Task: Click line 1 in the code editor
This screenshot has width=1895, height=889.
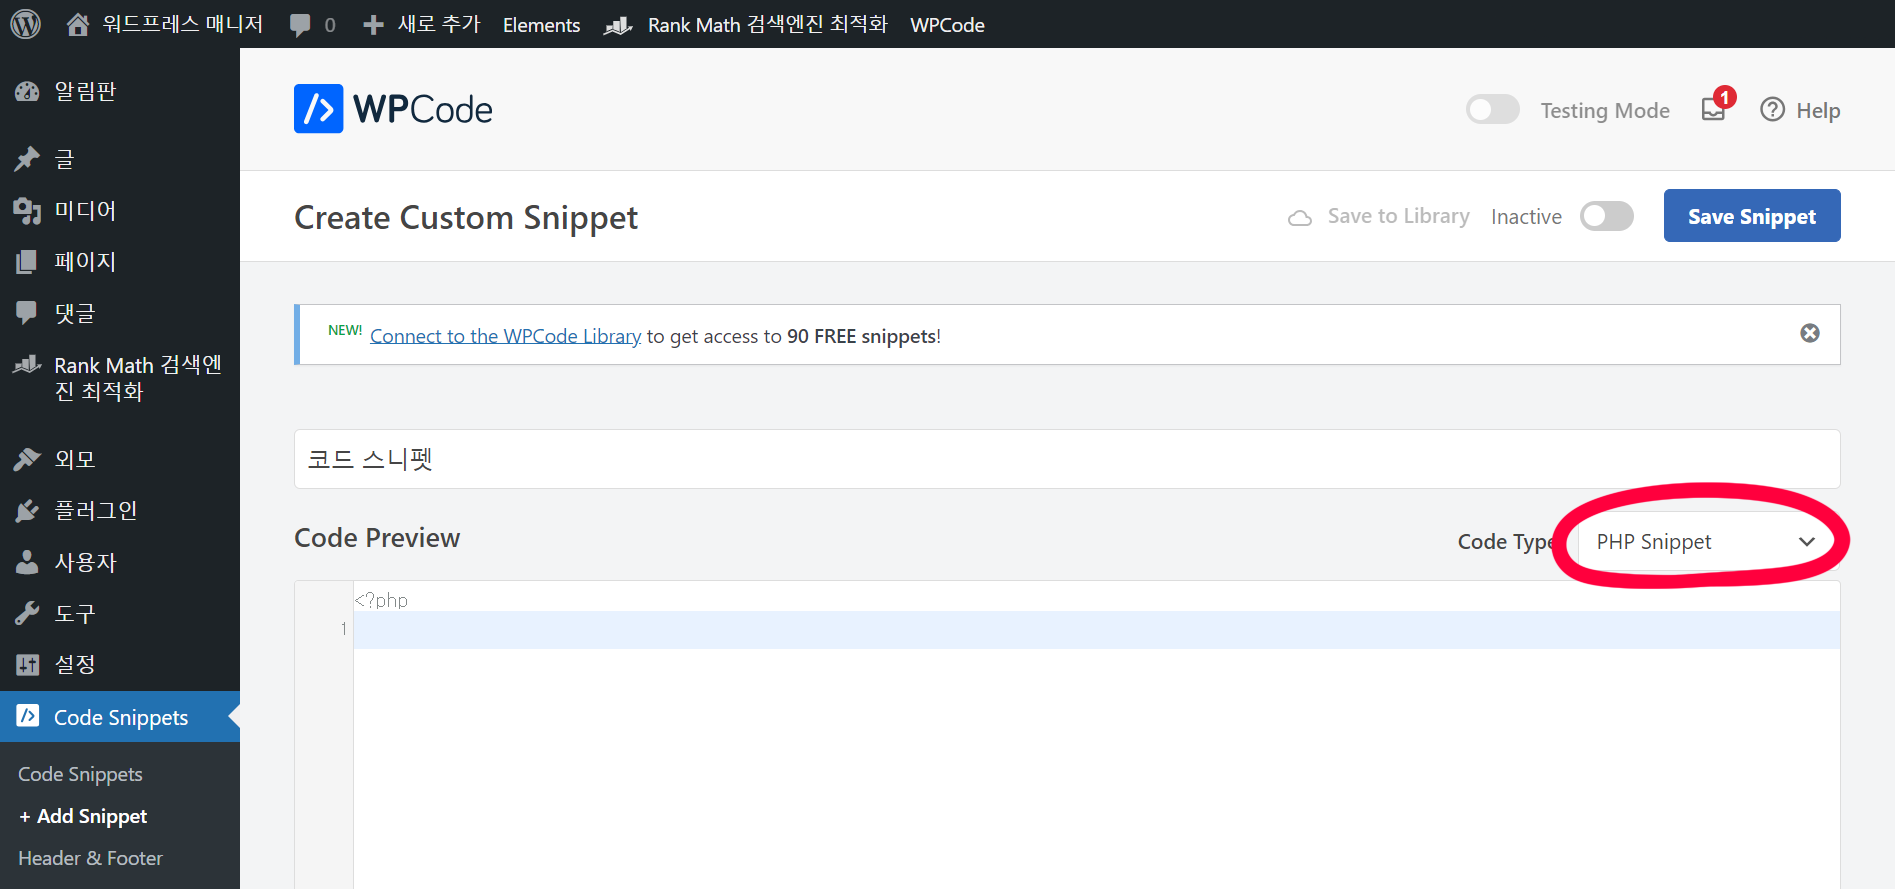Action: tap(1096, 630)
